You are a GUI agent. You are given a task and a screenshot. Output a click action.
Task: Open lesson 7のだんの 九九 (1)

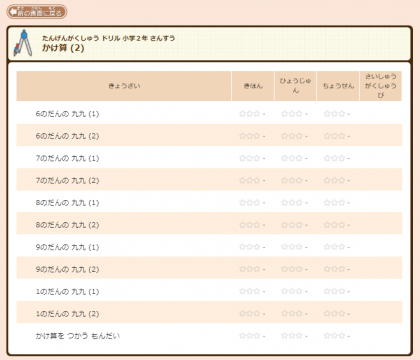point(67,158)
